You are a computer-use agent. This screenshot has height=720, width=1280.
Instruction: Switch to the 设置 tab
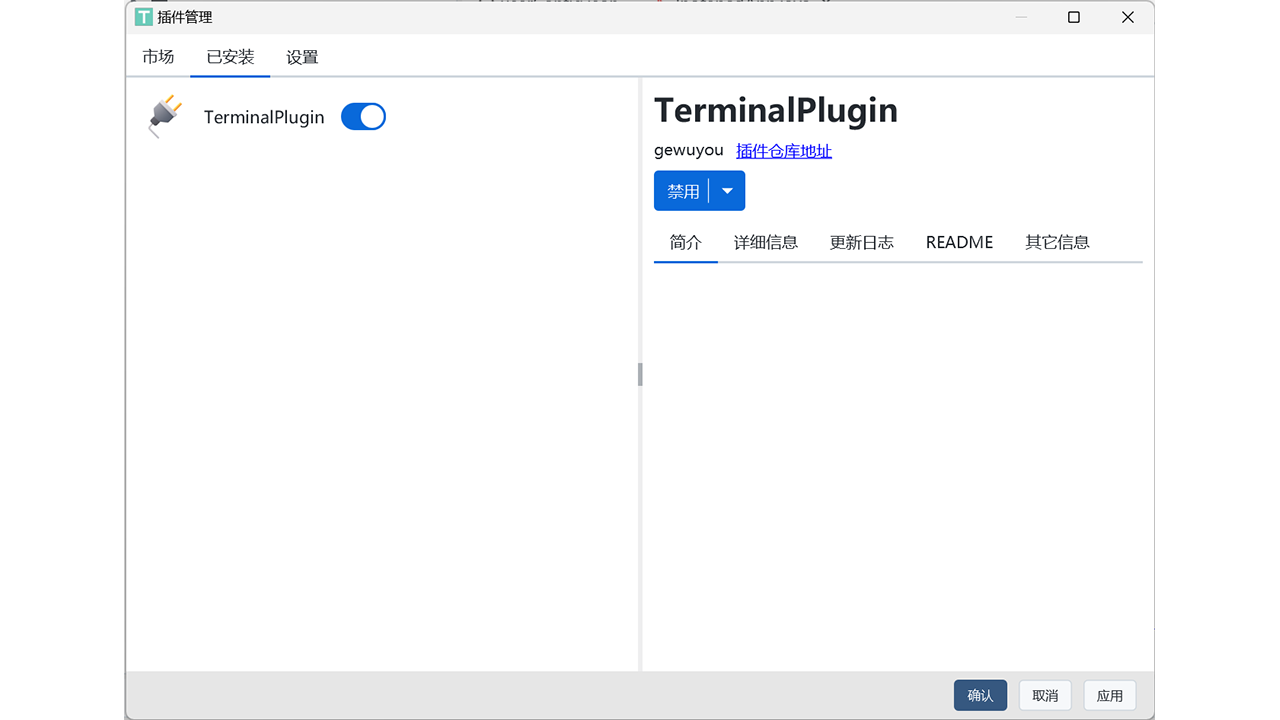pos(301,57)
